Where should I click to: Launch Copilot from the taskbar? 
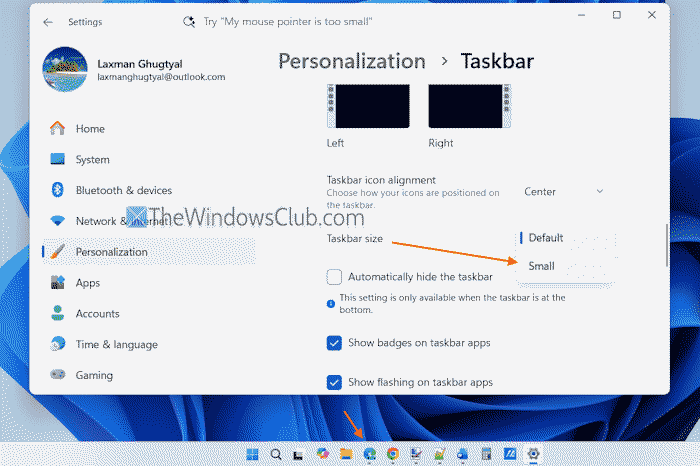point(322,454)
